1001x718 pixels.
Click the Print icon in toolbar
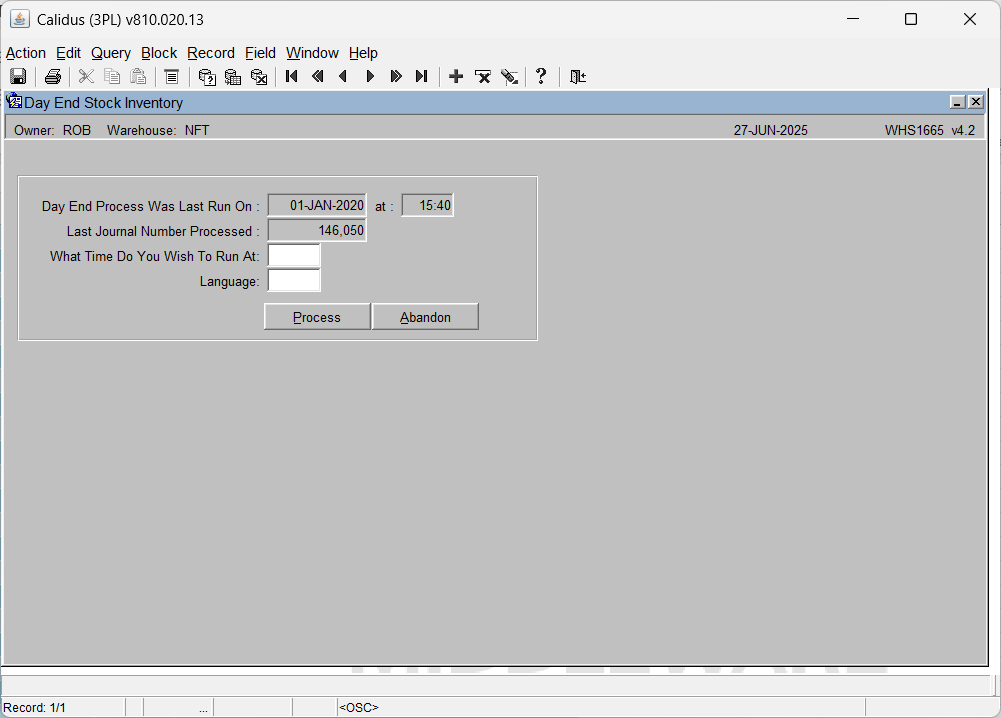coord(53,77)
